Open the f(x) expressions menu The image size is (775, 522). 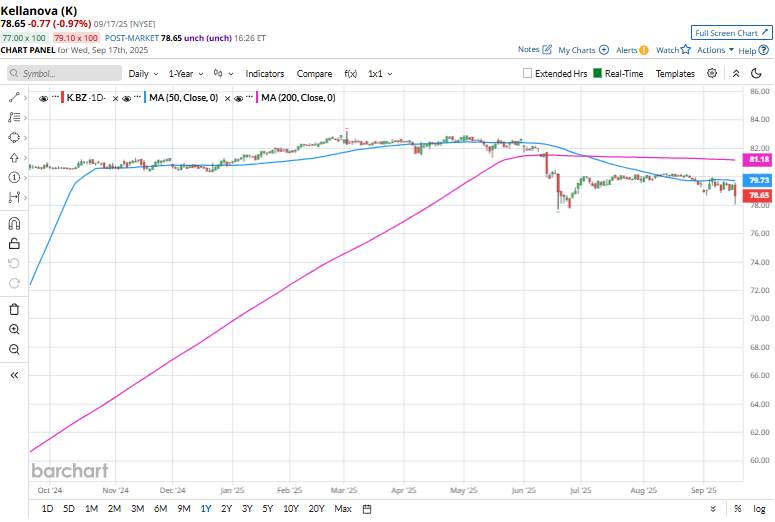point(350,74)
